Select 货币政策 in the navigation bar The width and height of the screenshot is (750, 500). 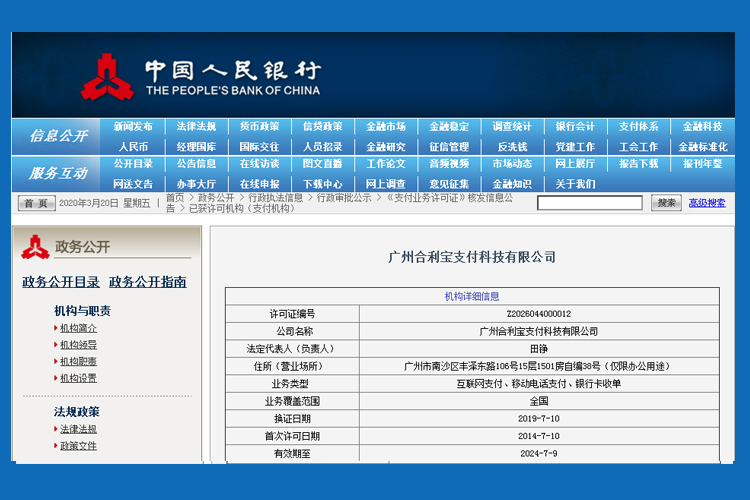[x=259, y=127]
